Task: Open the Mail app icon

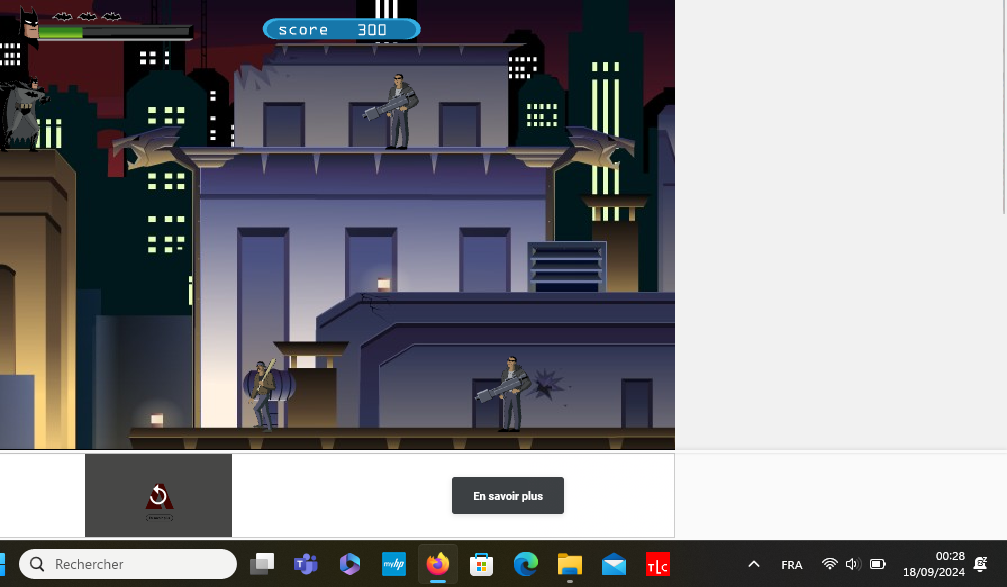Action: [x=614, y=564]
